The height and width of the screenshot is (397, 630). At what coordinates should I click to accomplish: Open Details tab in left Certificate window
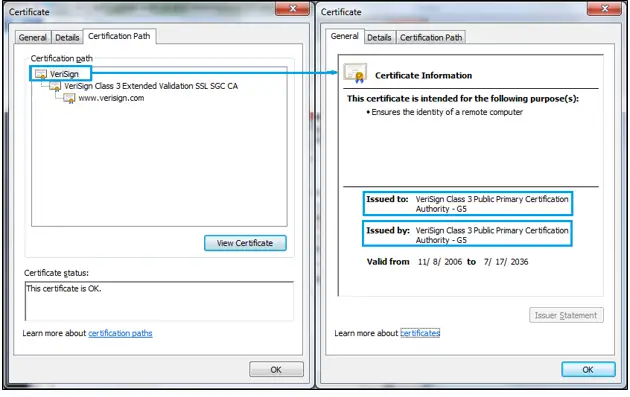(67, 37)
